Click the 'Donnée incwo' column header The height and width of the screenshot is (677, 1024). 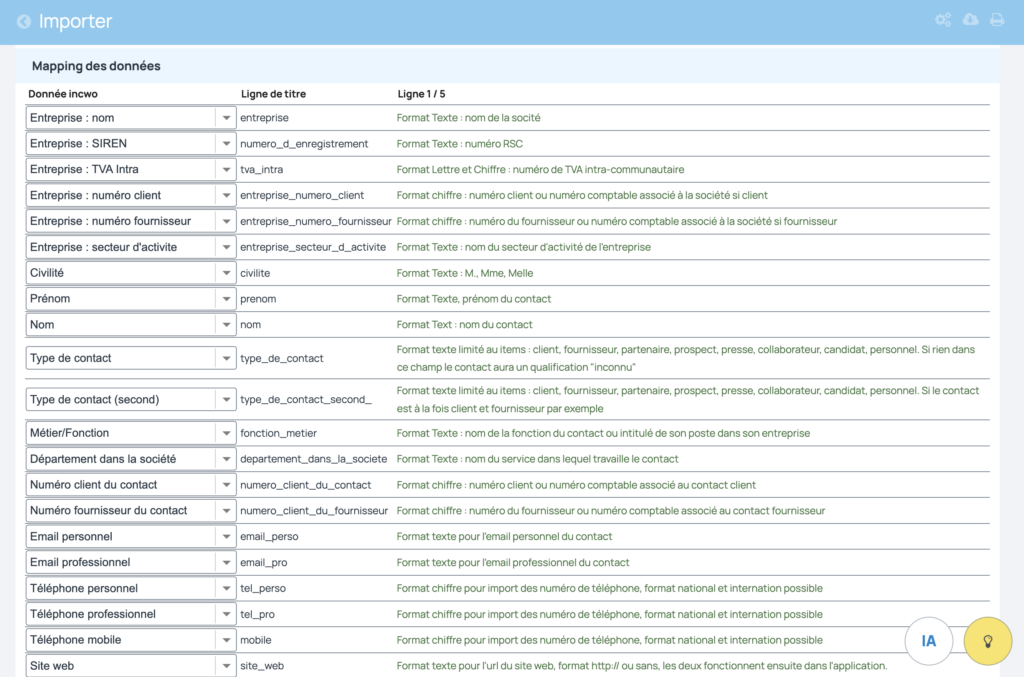(63, 94)
